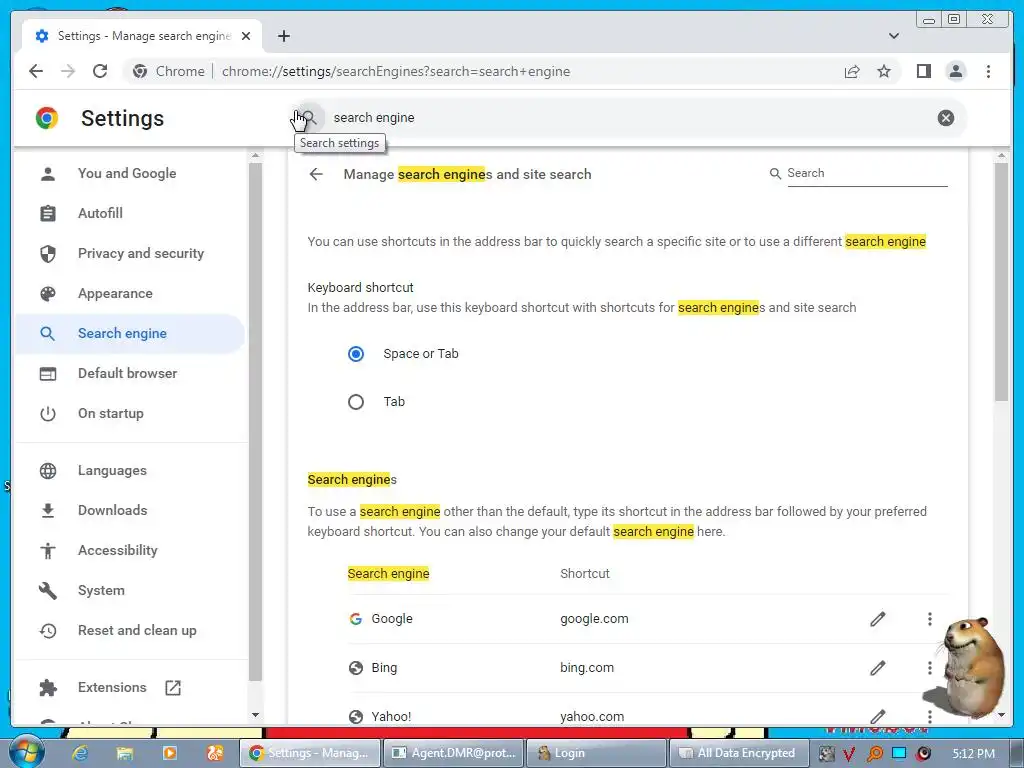Viewport: 1024px width, 768px height.
Task: Click the Settings Chrome taskbar button
Action: (x=311, y=753)
